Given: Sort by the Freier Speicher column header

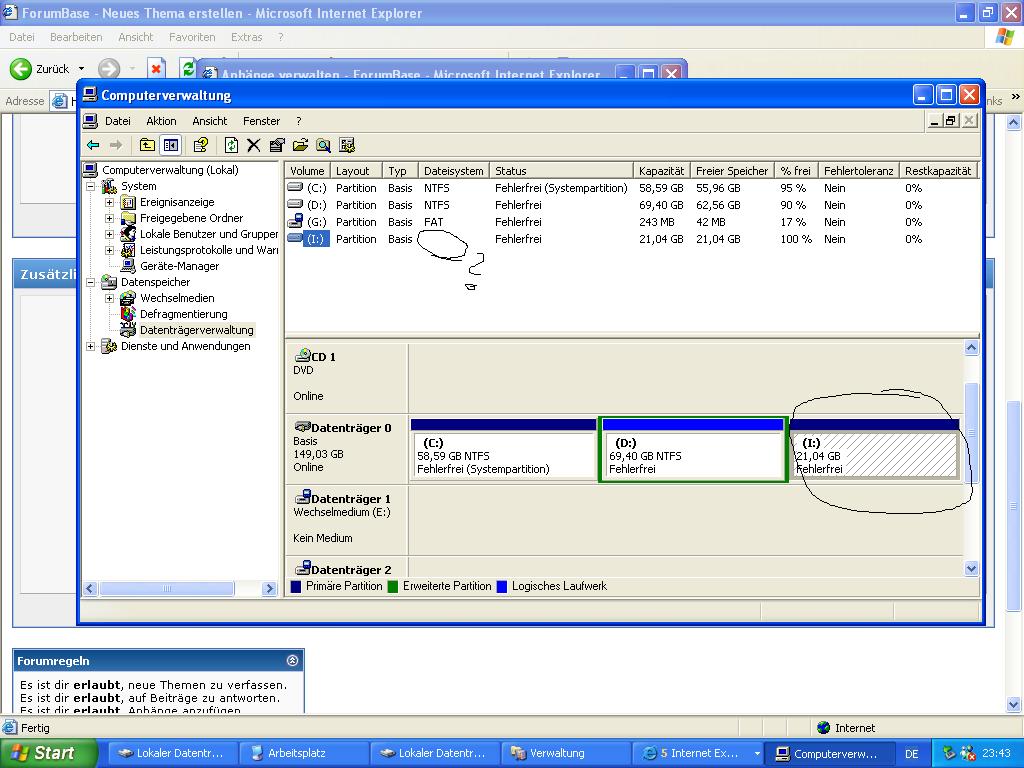Looking at the screenshot, I should point(731,171).
